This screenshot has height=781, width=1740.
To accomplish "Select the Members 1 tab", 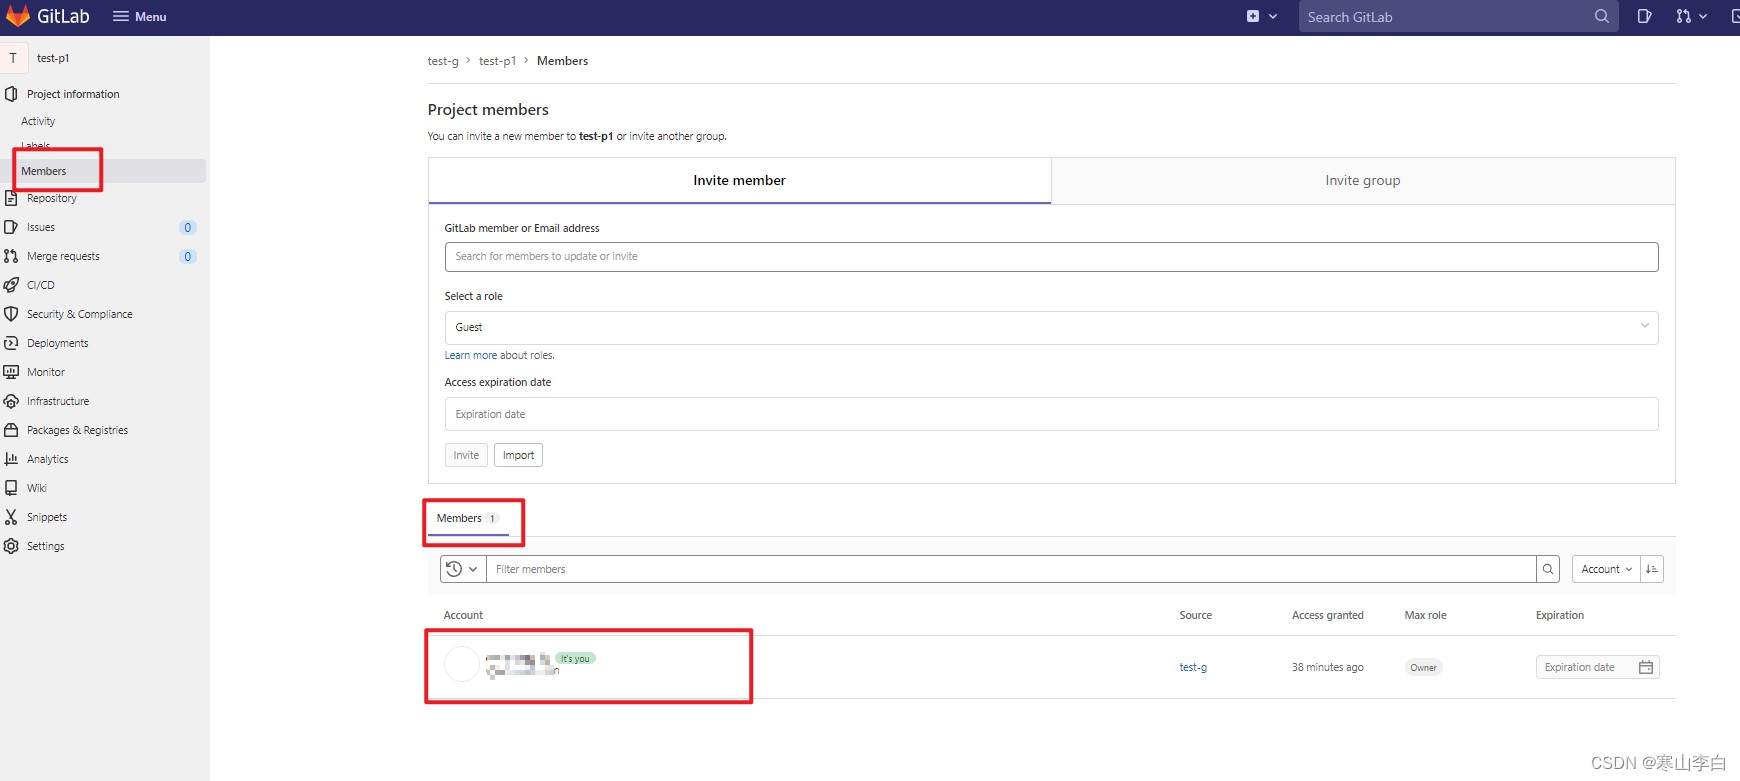I will pyautogui.click(x=468, y=518).
